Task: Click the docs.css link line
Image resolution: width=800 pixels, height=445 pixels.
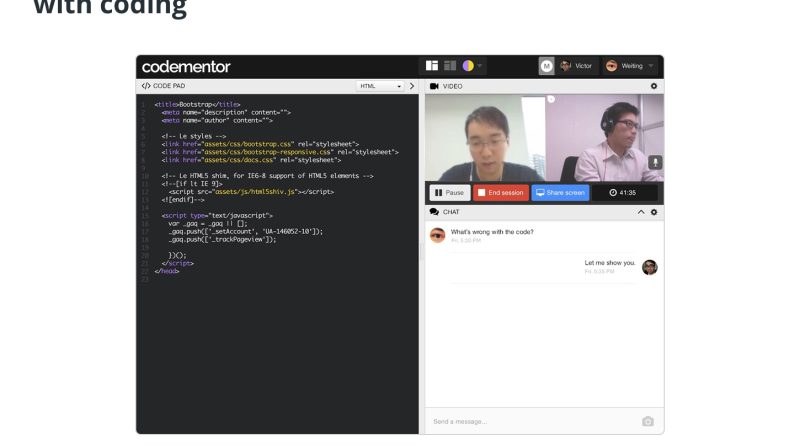Action: (x=252, y=160)
